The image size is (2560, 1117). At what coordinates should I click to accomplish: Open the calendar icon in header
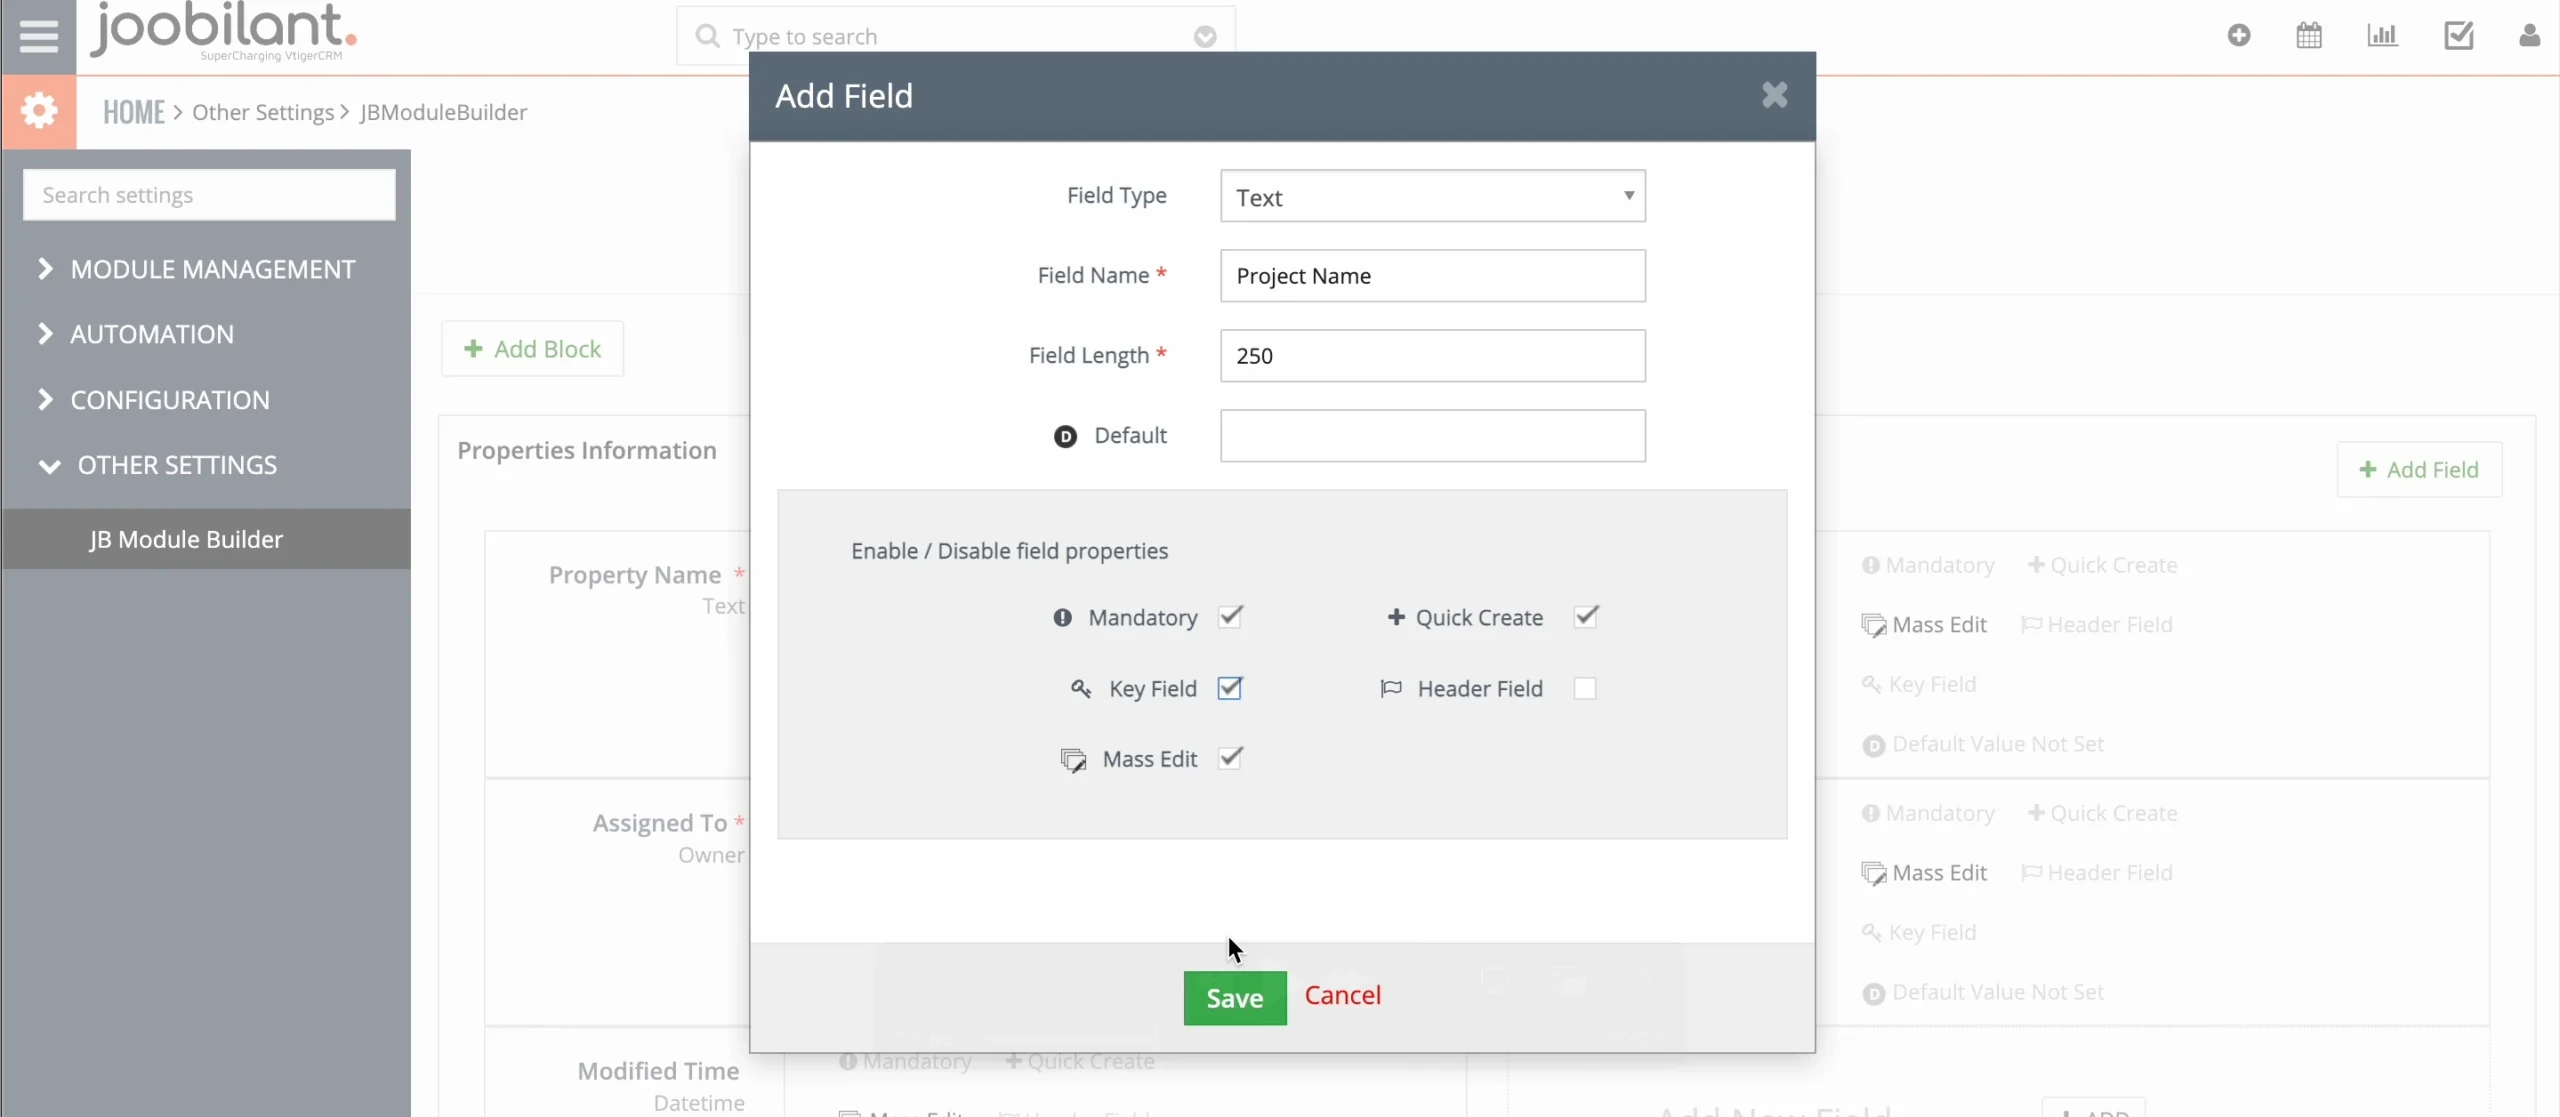pyautogui.click(x=2309, y=36)
